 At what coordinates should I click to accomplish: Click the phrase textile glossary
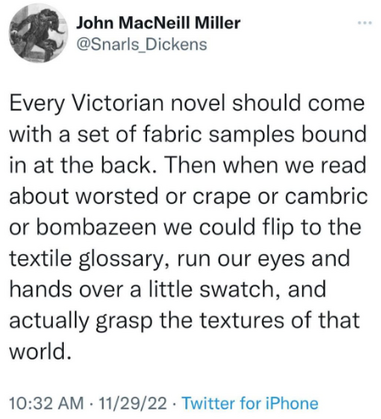(x=89, y=259)
